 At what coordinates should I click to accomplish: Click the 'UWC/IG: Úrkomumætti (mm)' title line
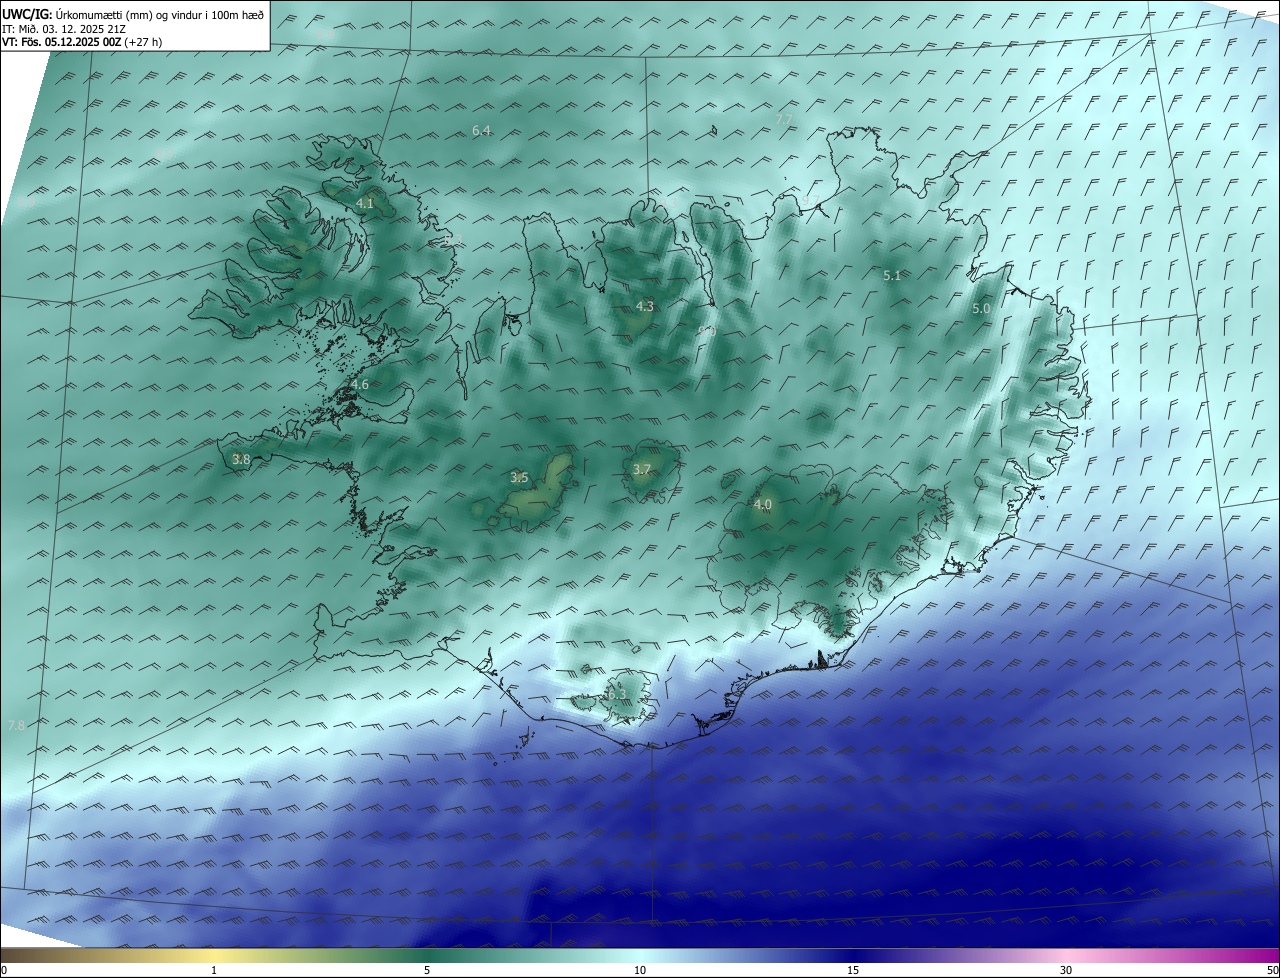coord(133,15)
